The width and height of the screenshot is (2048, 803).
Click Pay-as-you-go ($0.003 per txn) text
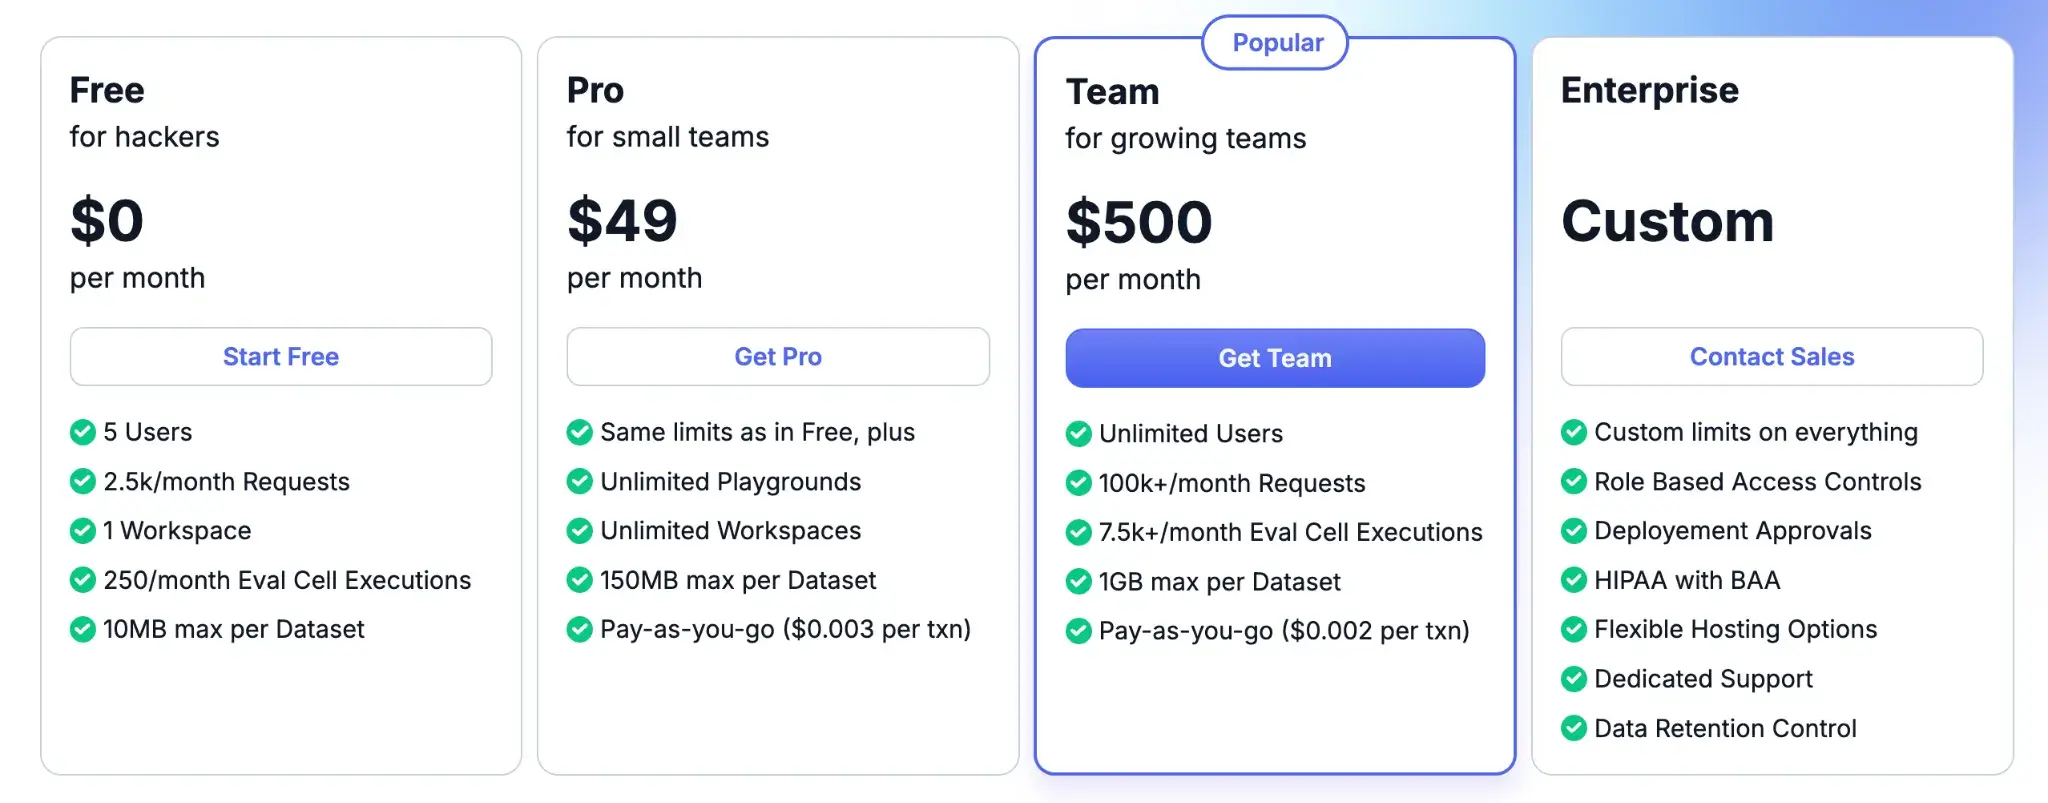pyautogui.click(x=785, y=629)
